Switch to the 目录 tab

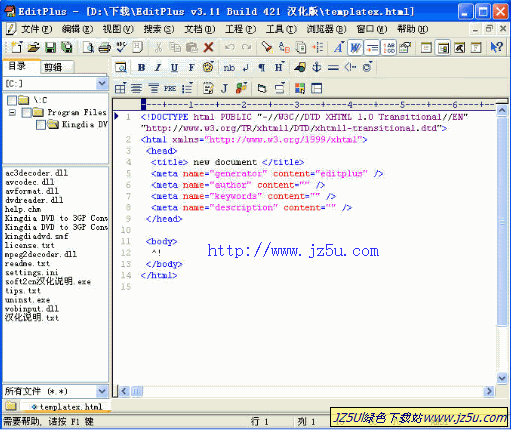tap(21, 66)
